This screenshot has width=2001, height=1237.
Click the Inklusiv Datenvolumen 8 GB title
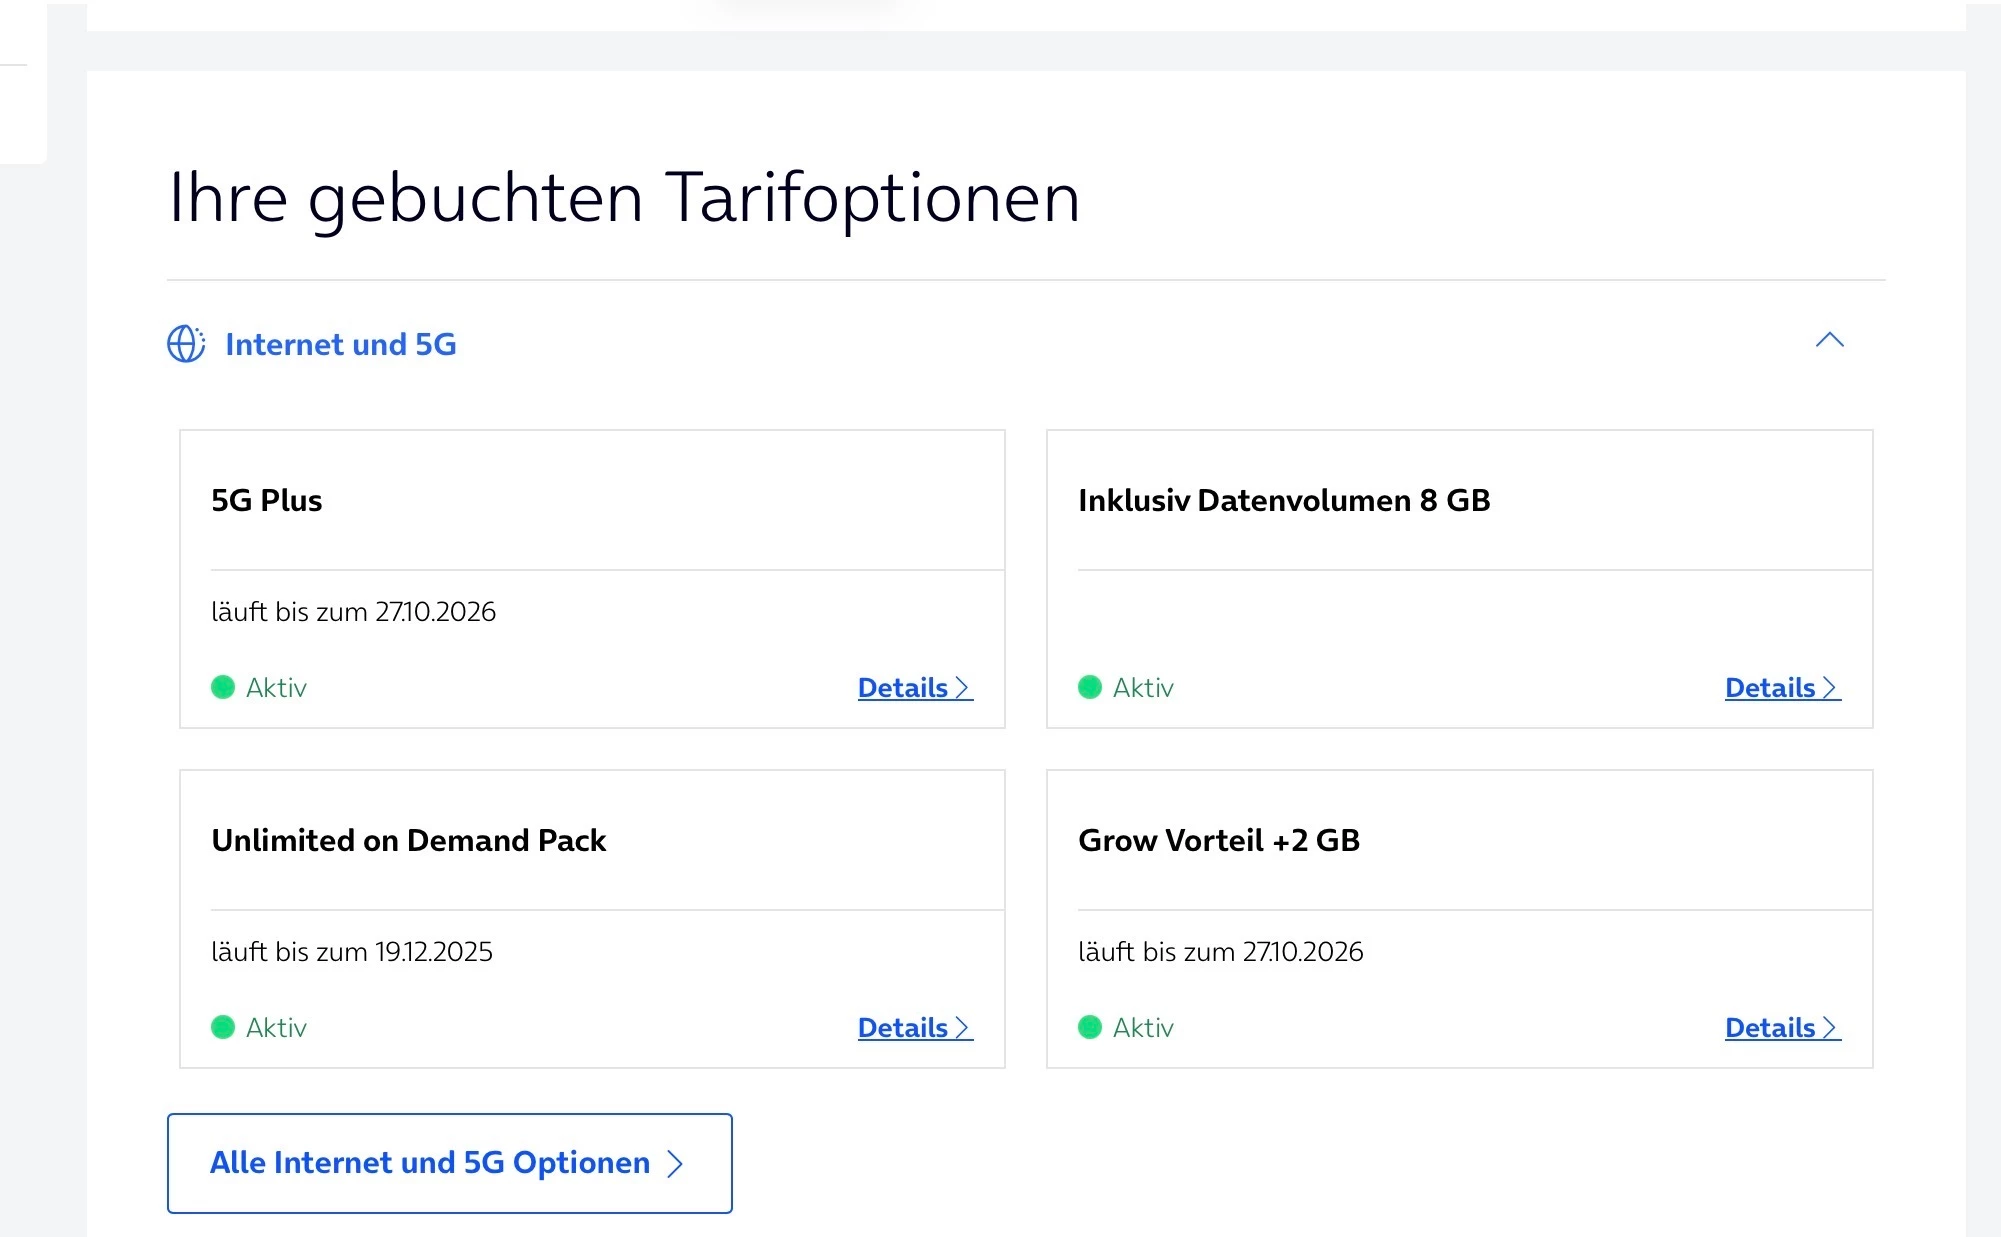pyautogui.click(x=1283, y=500)
